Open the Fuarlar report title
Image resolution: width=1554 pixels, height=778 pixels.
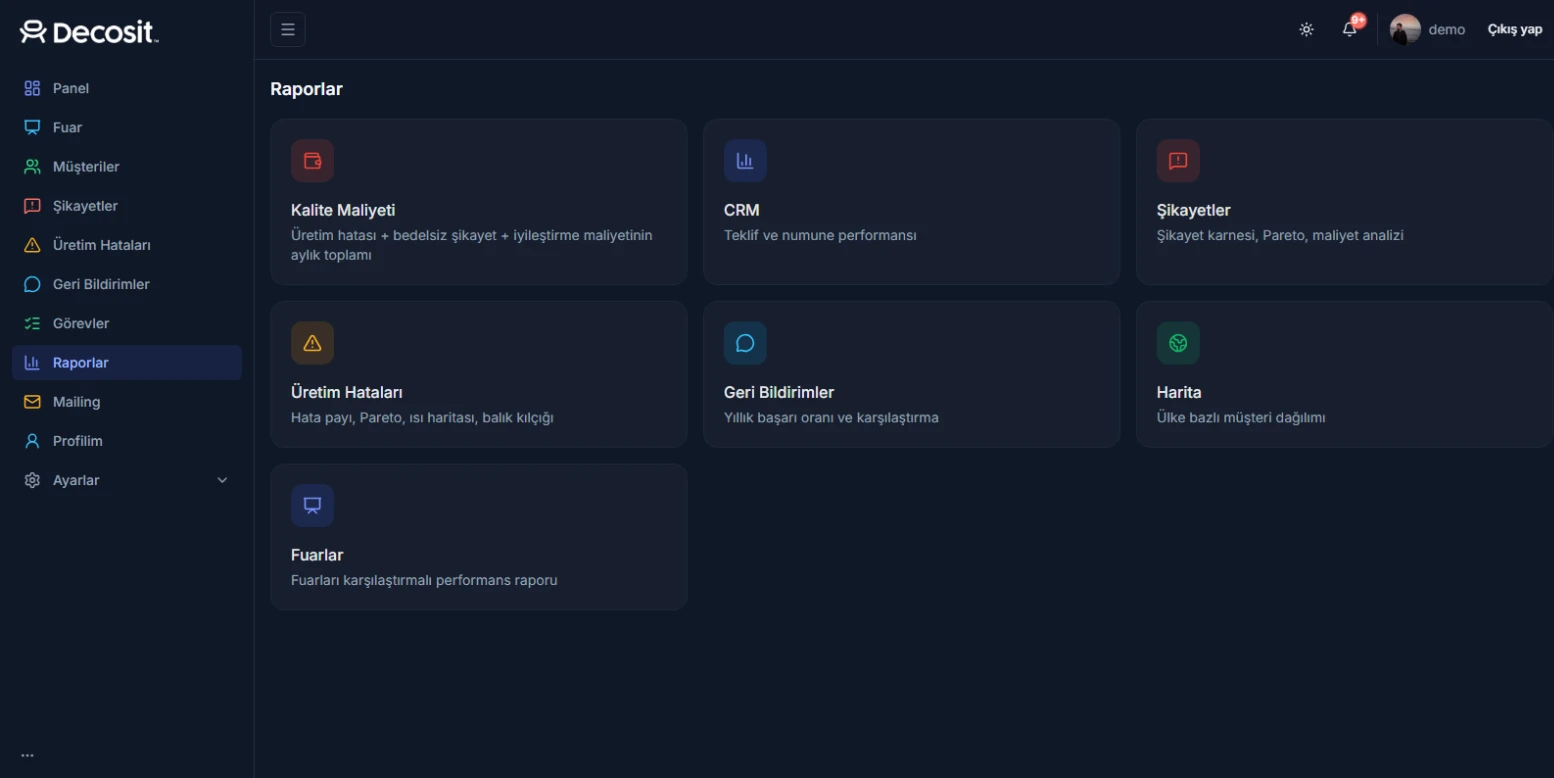coord(317,554)
